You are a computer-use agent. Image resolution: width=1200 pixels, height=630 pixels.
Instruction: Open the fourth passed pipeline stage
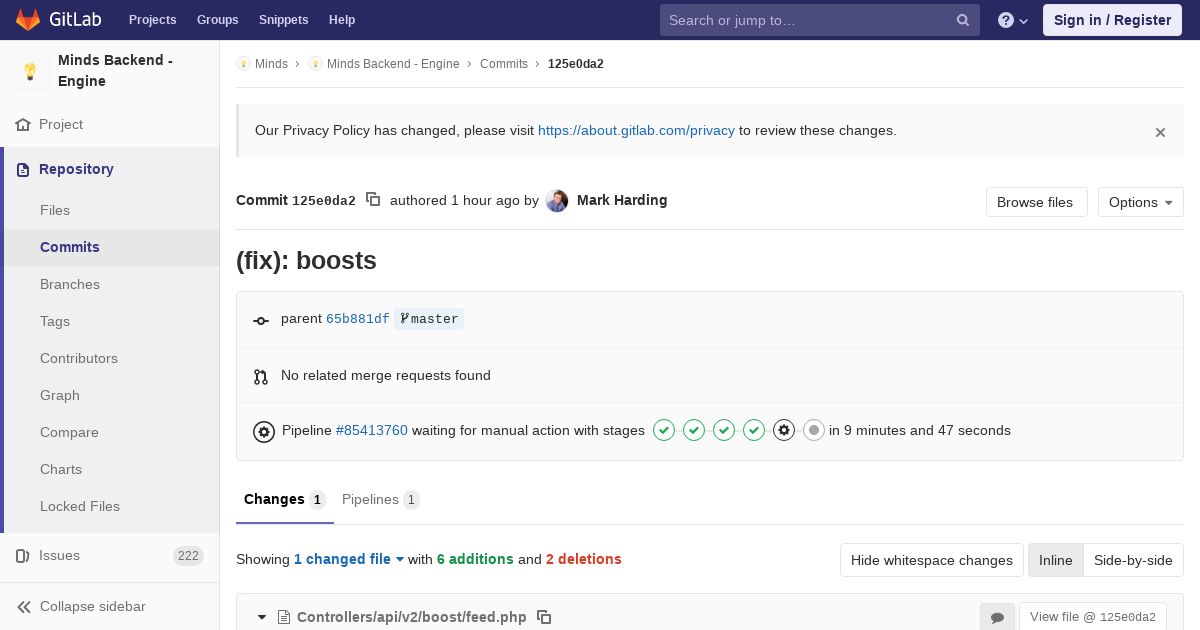[754, 430]
